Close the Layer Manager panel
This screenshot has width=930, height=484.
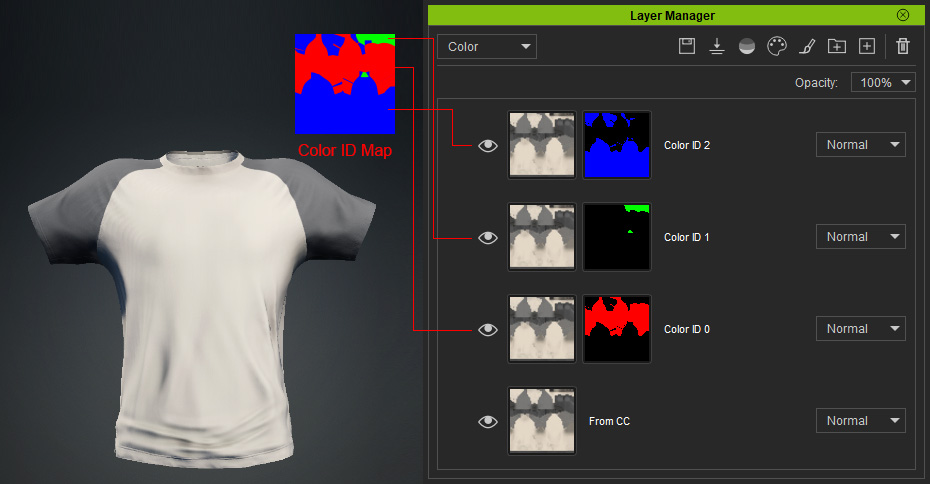(903, 15)
